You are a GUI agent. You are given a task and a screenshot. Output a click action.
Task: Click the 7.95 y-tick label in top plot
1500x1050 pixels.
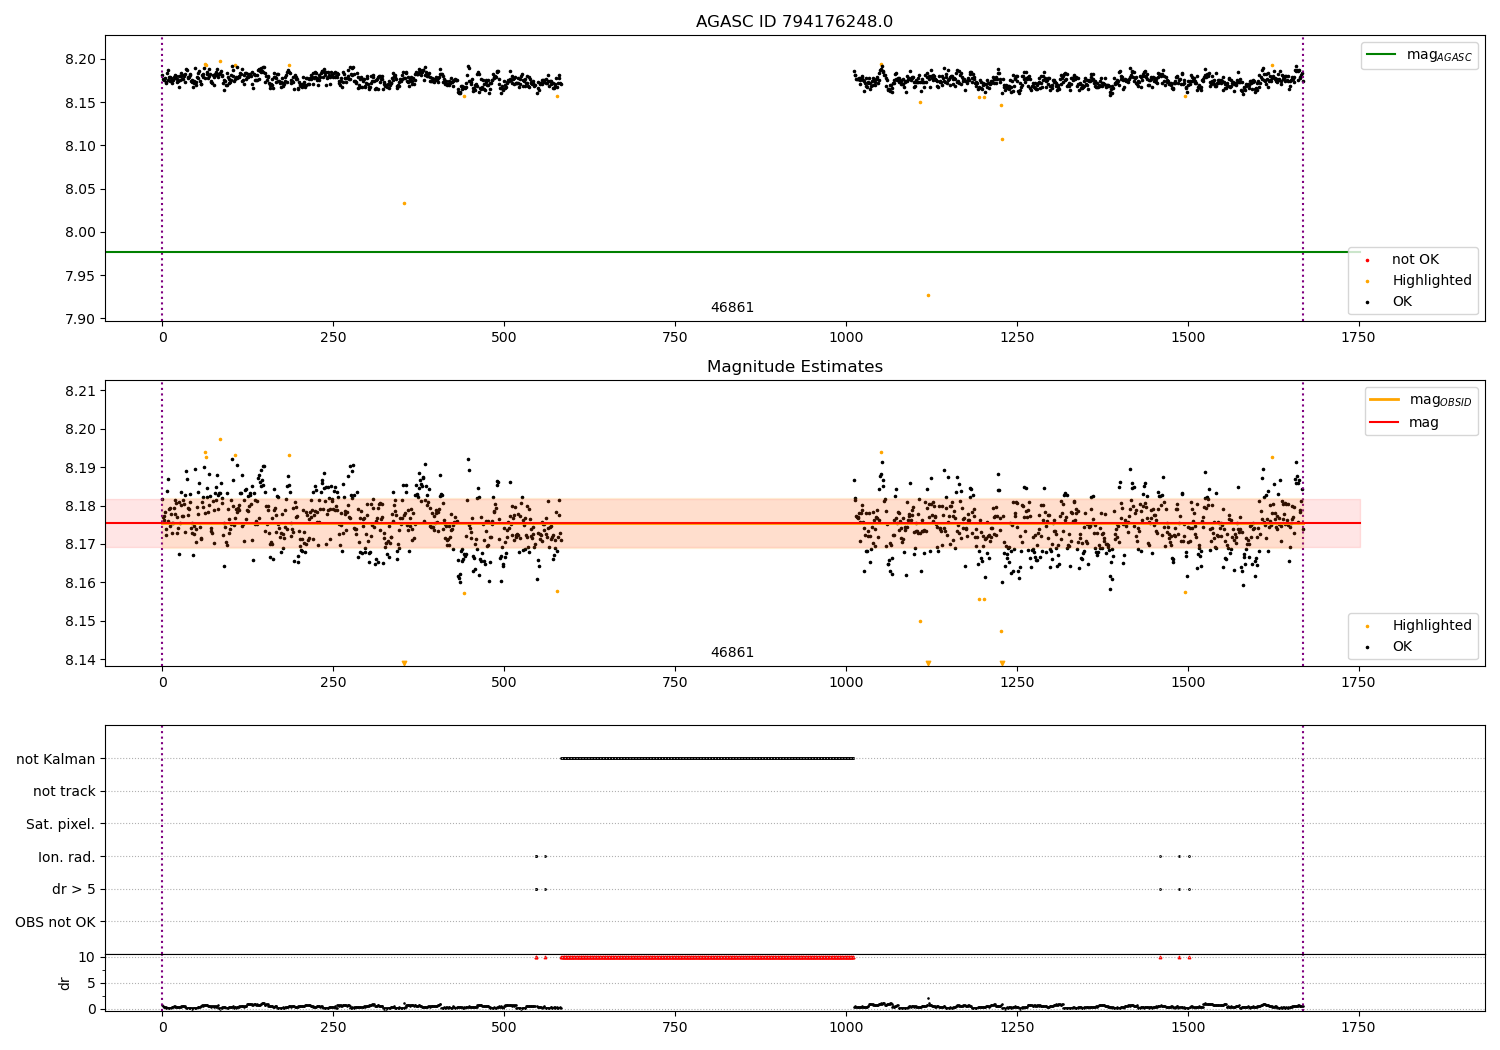(x=80, y=276)
